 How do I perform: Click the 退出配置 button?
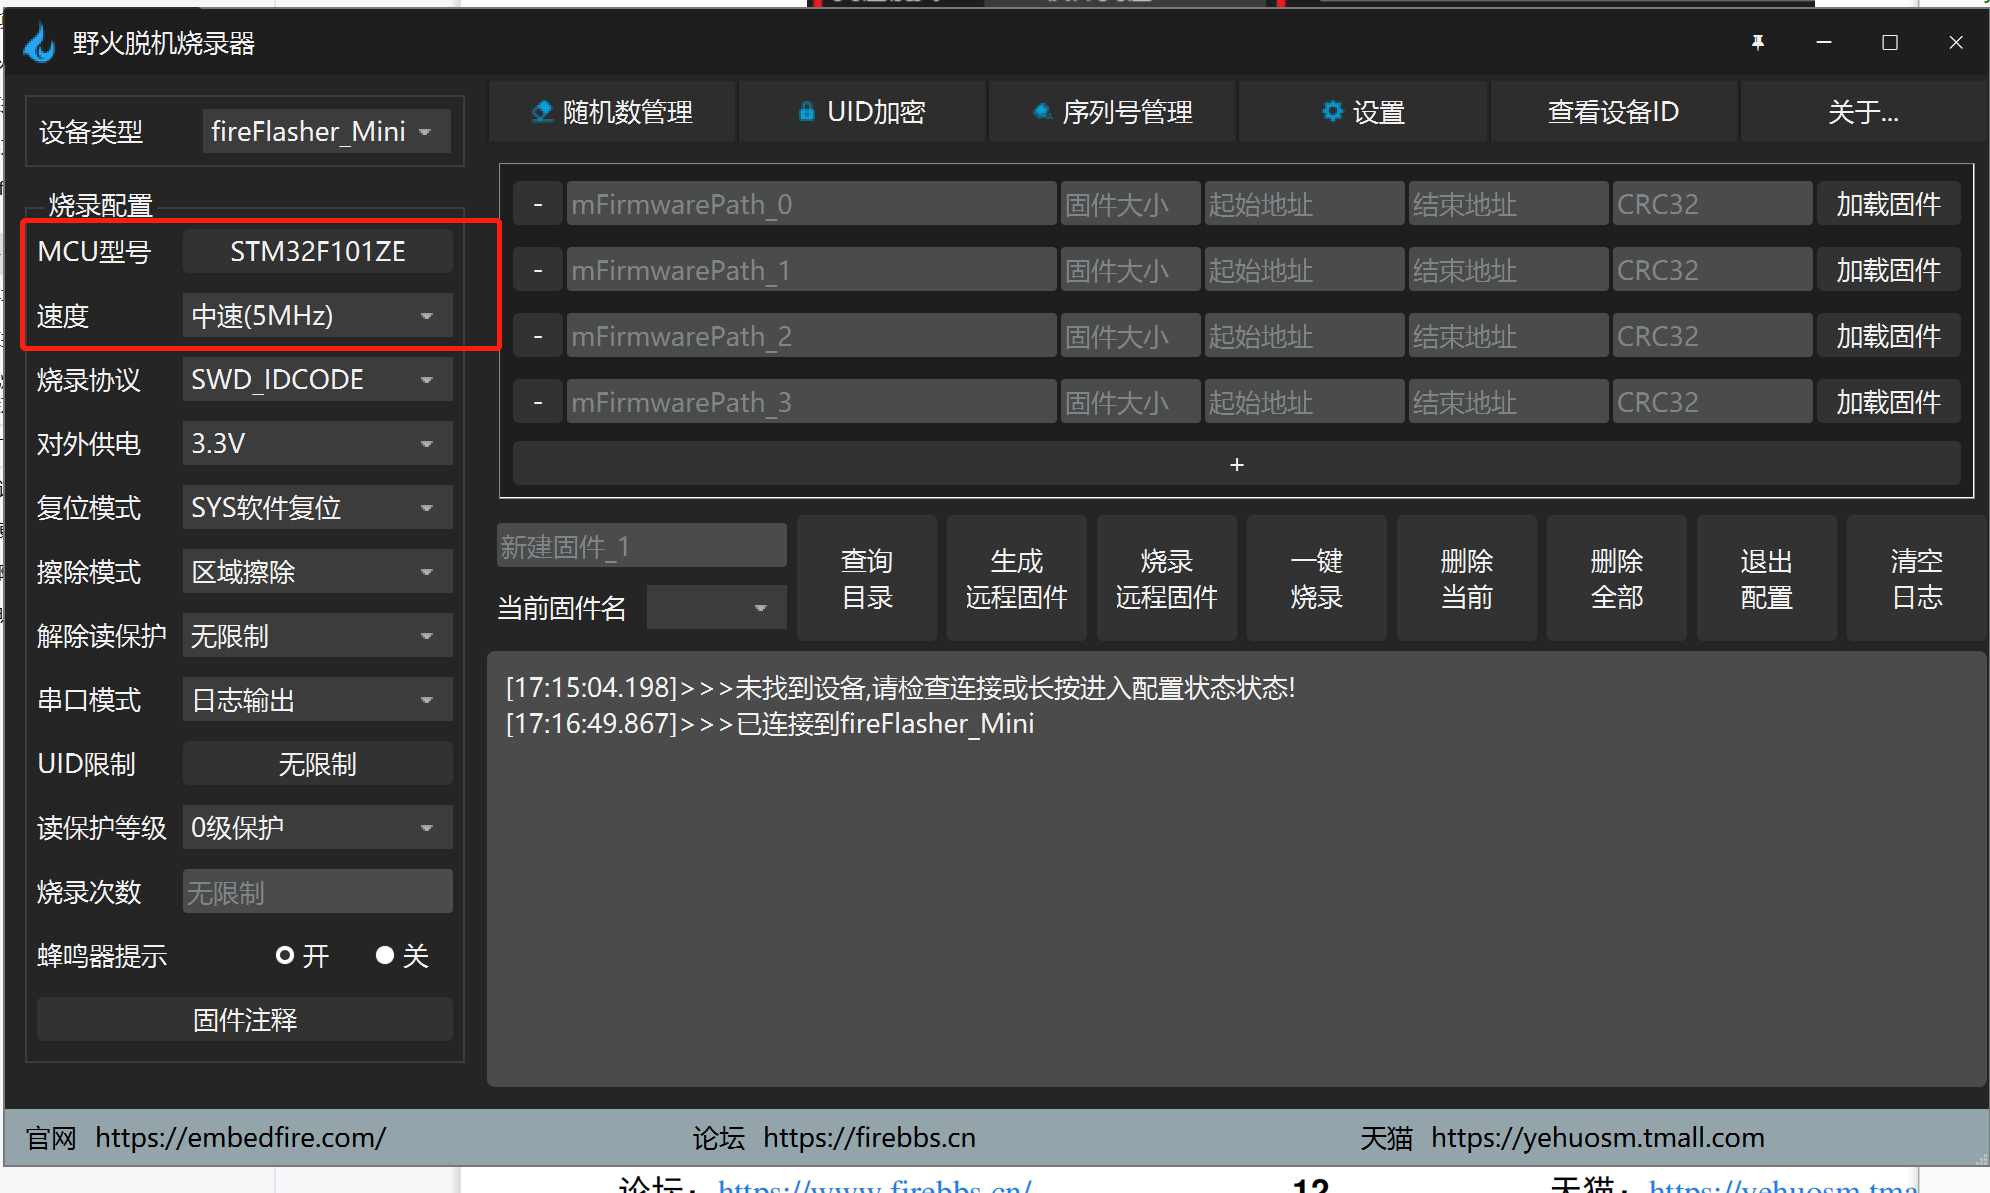coord(1766,578)
